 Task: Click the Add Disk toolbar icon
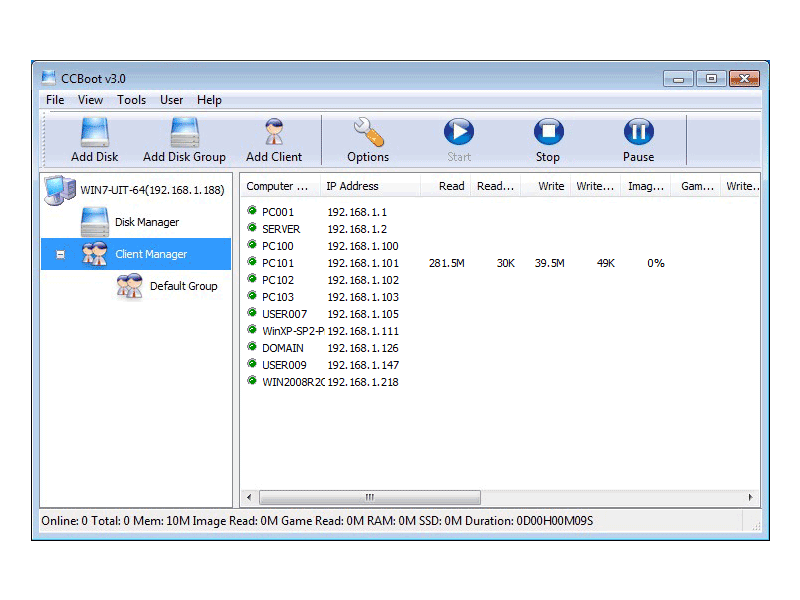click(94, 132)
